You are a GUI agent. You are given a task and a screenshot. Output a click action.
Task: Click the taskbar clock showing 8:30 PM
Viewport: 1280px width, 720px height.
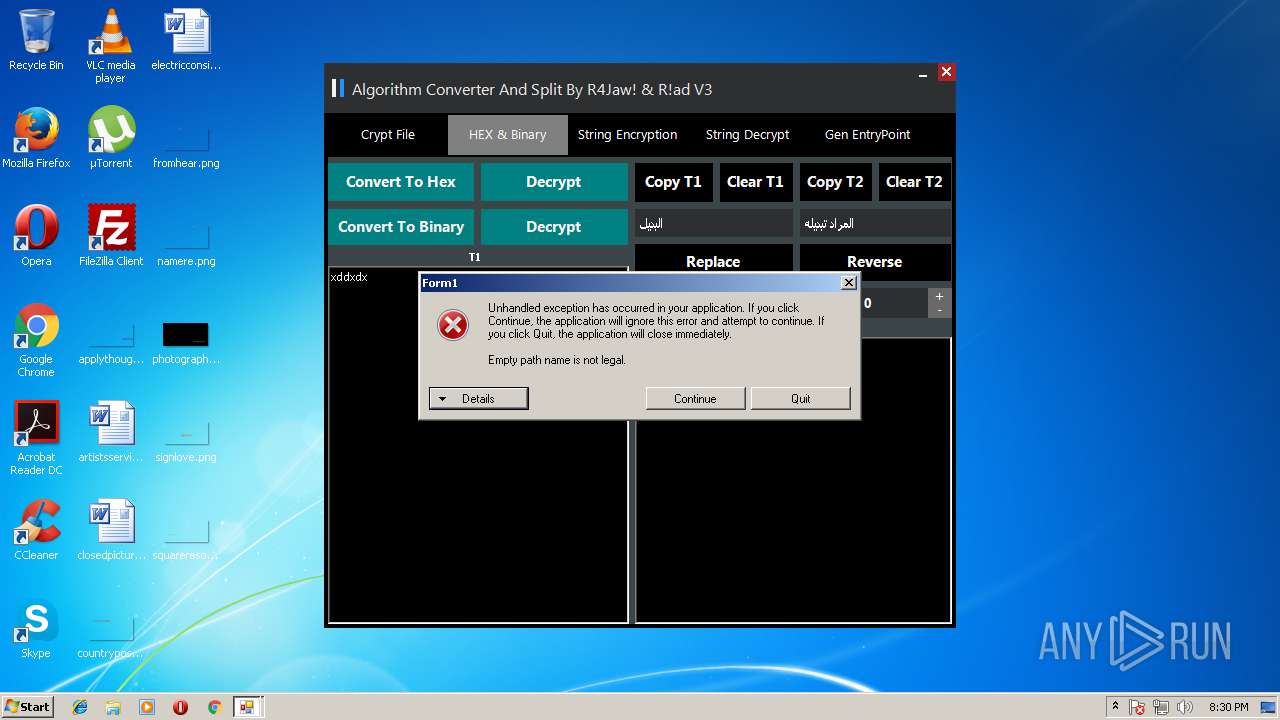tap(1228, 707)
